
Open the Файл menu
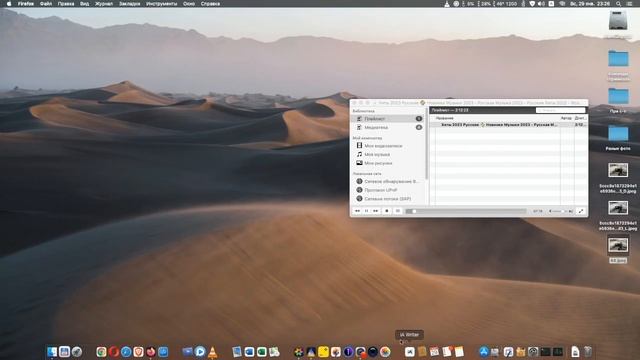point(46,4)
